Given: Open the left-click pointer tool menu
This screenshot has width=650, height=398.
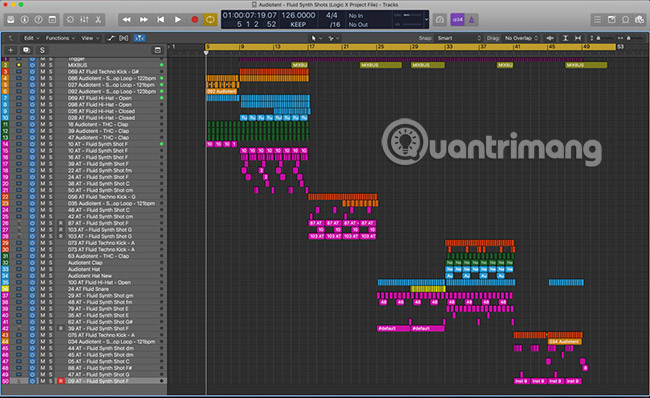Looking at the screenshot, I should click(x=317, y=38).
